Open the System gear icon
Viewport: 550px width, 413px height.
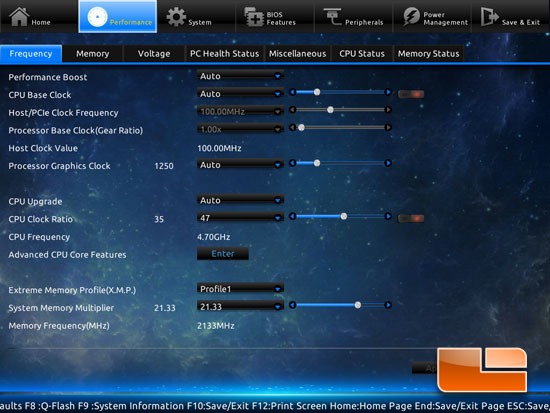[x=176, y=16]
